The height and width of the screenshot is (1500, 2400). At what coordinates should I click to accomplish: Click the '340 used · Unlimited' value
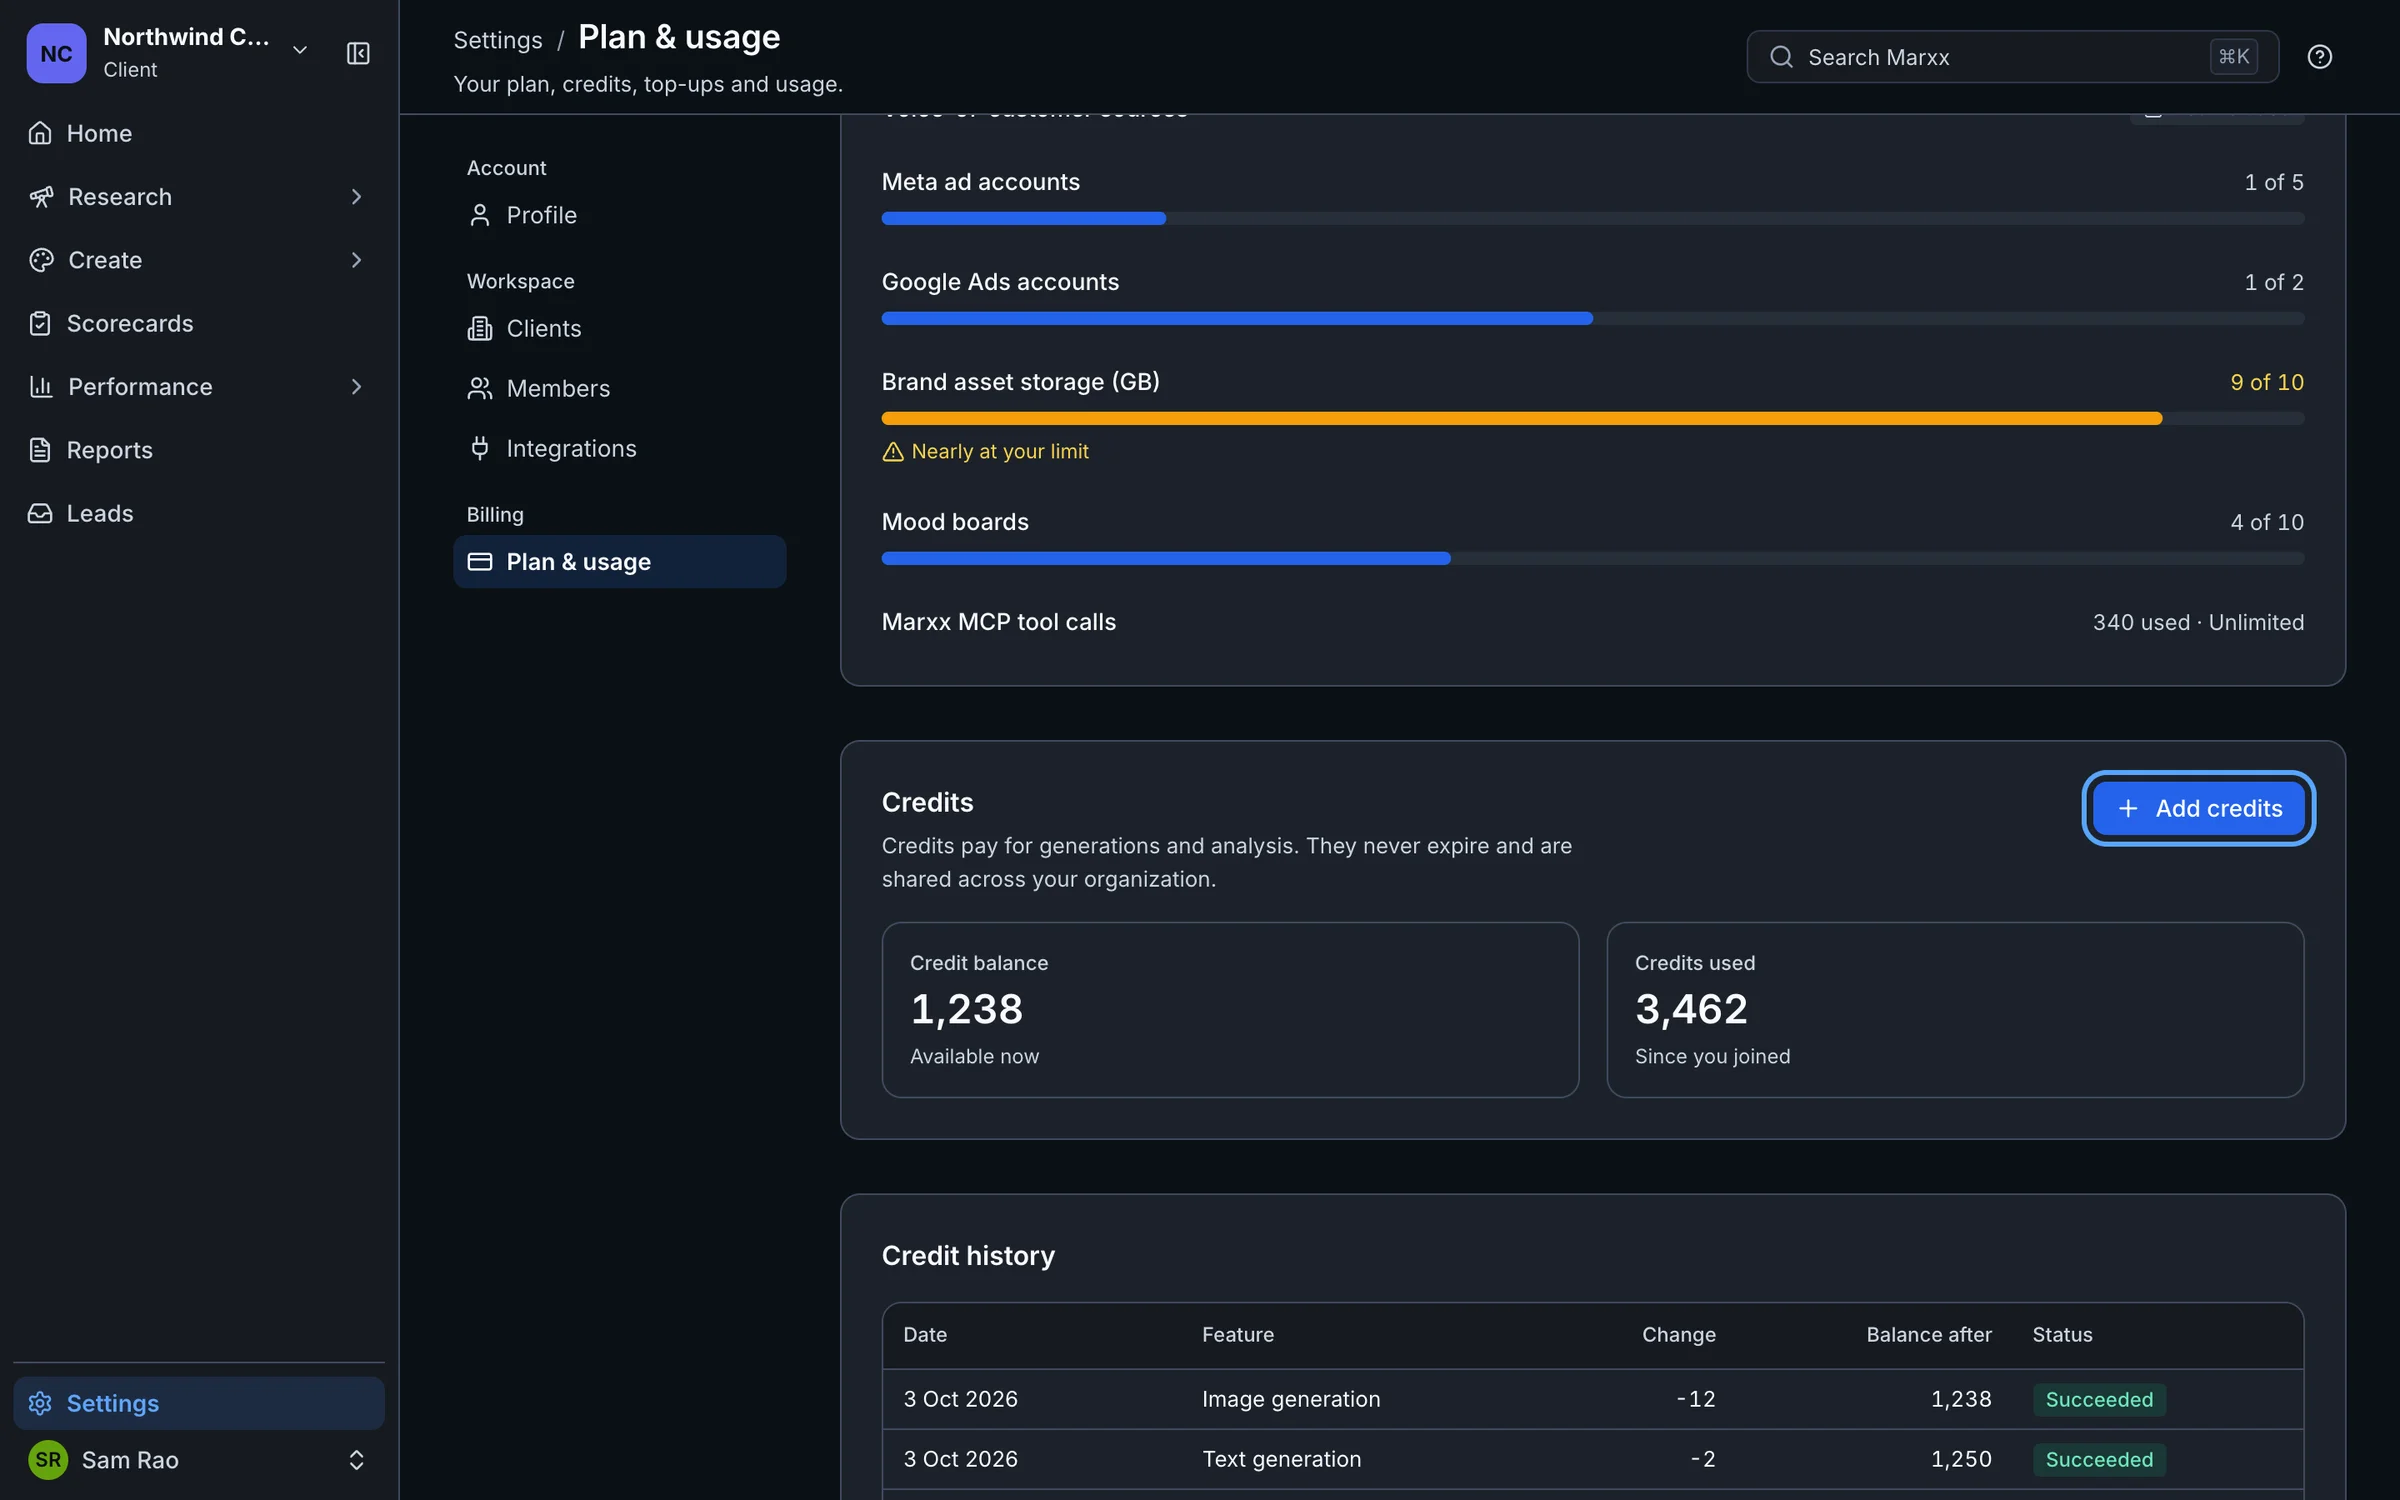(2198, 622)
